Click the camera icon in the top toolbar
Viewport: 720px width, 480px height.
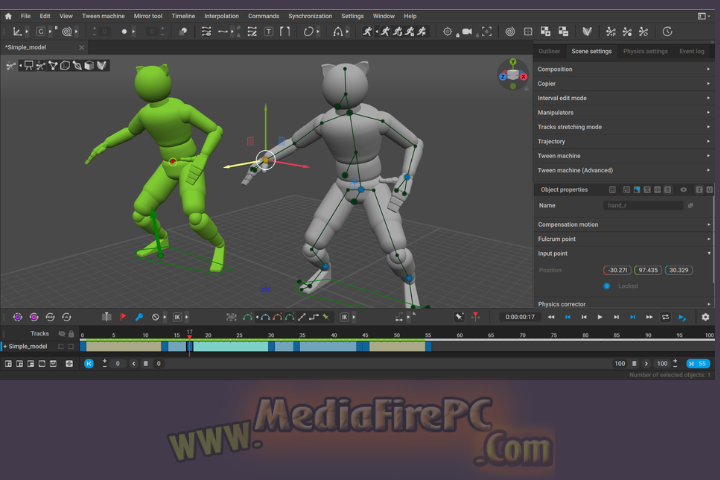467,32
